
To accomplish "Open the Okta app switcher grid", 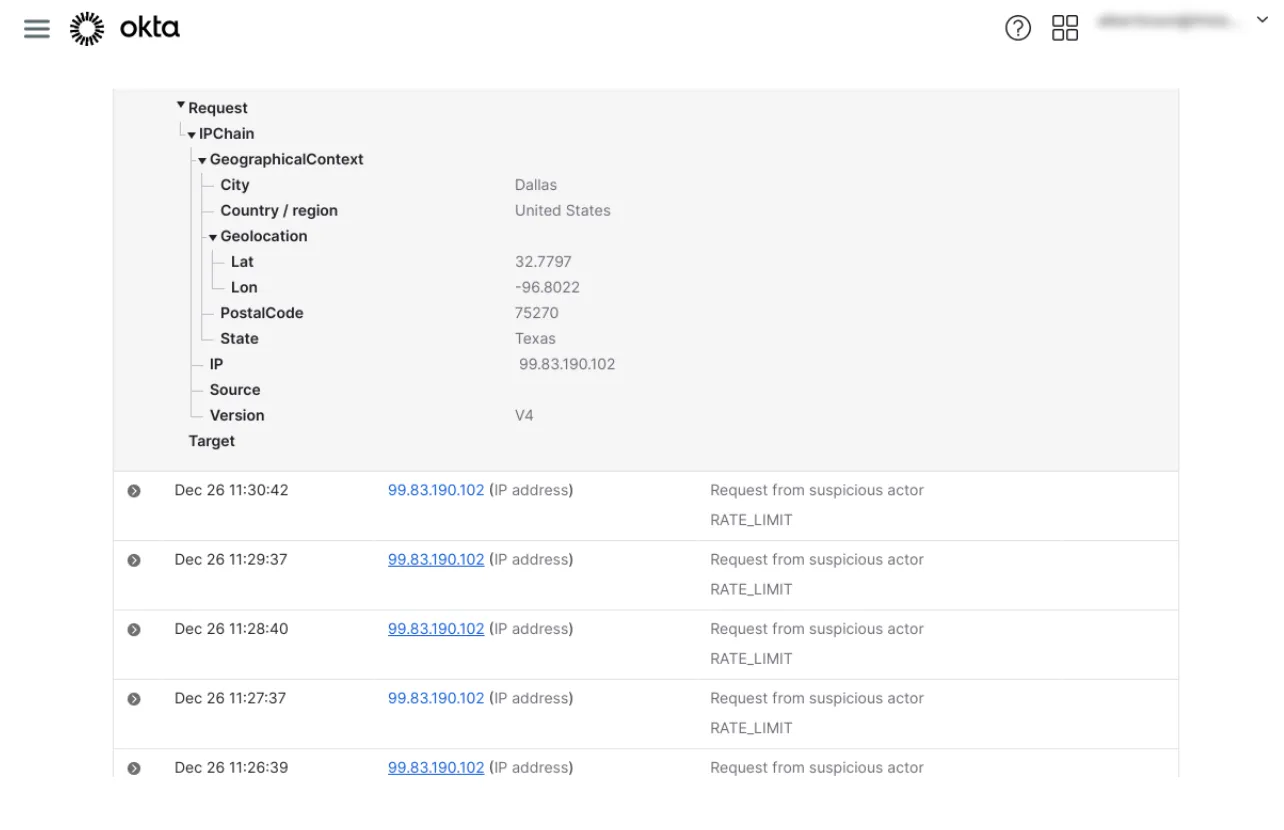I will (x=1066, y=28).
